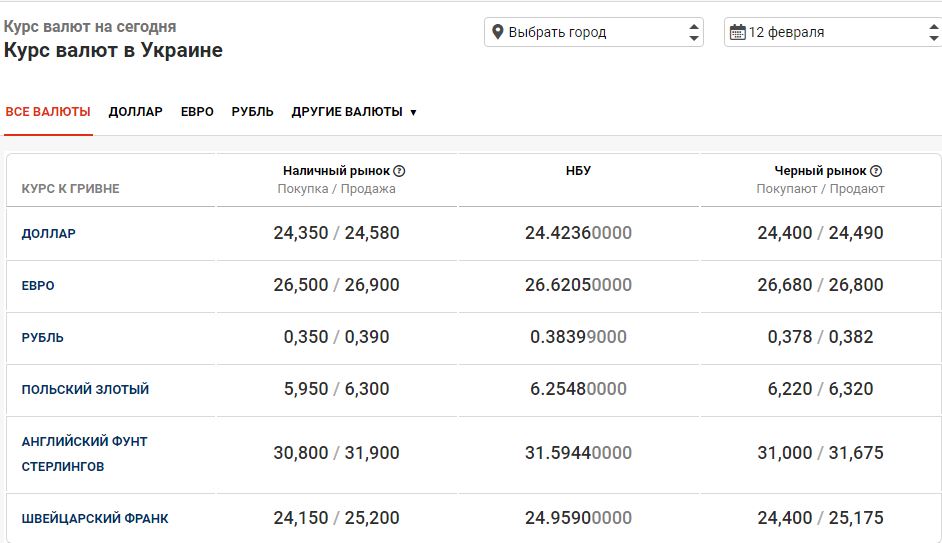Click the Наличный рынок column header
The height and width of the screenshot is (543, 942).
click(336, 171)
